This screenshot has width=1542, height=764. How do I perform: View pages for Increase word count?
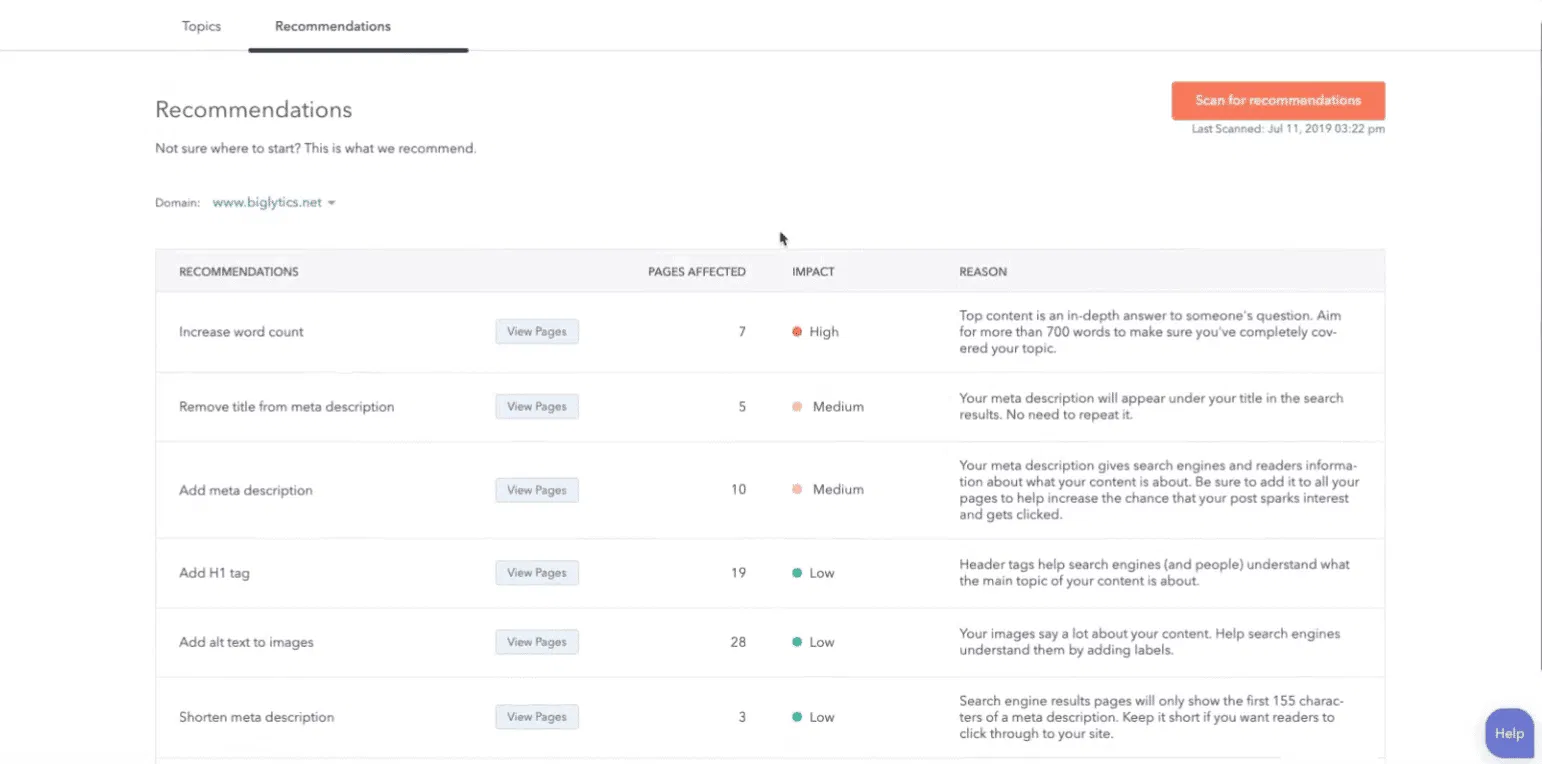[536, 332]
